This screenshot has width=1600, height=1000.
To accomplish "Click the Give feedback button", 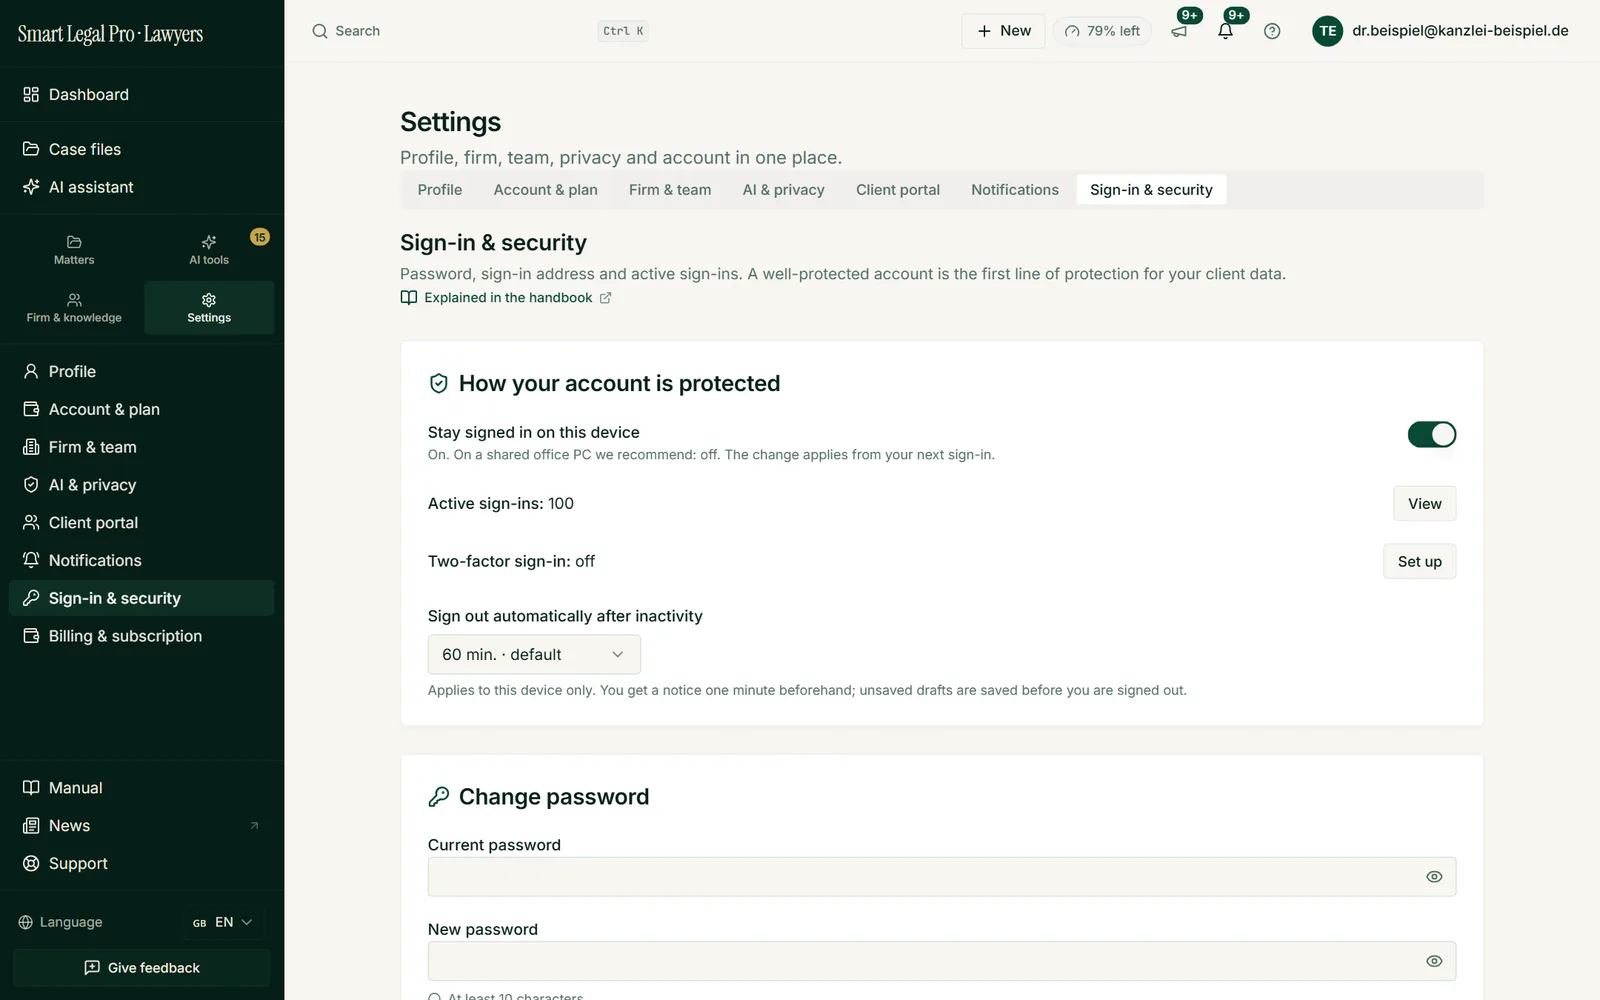I will coord(142,968).
